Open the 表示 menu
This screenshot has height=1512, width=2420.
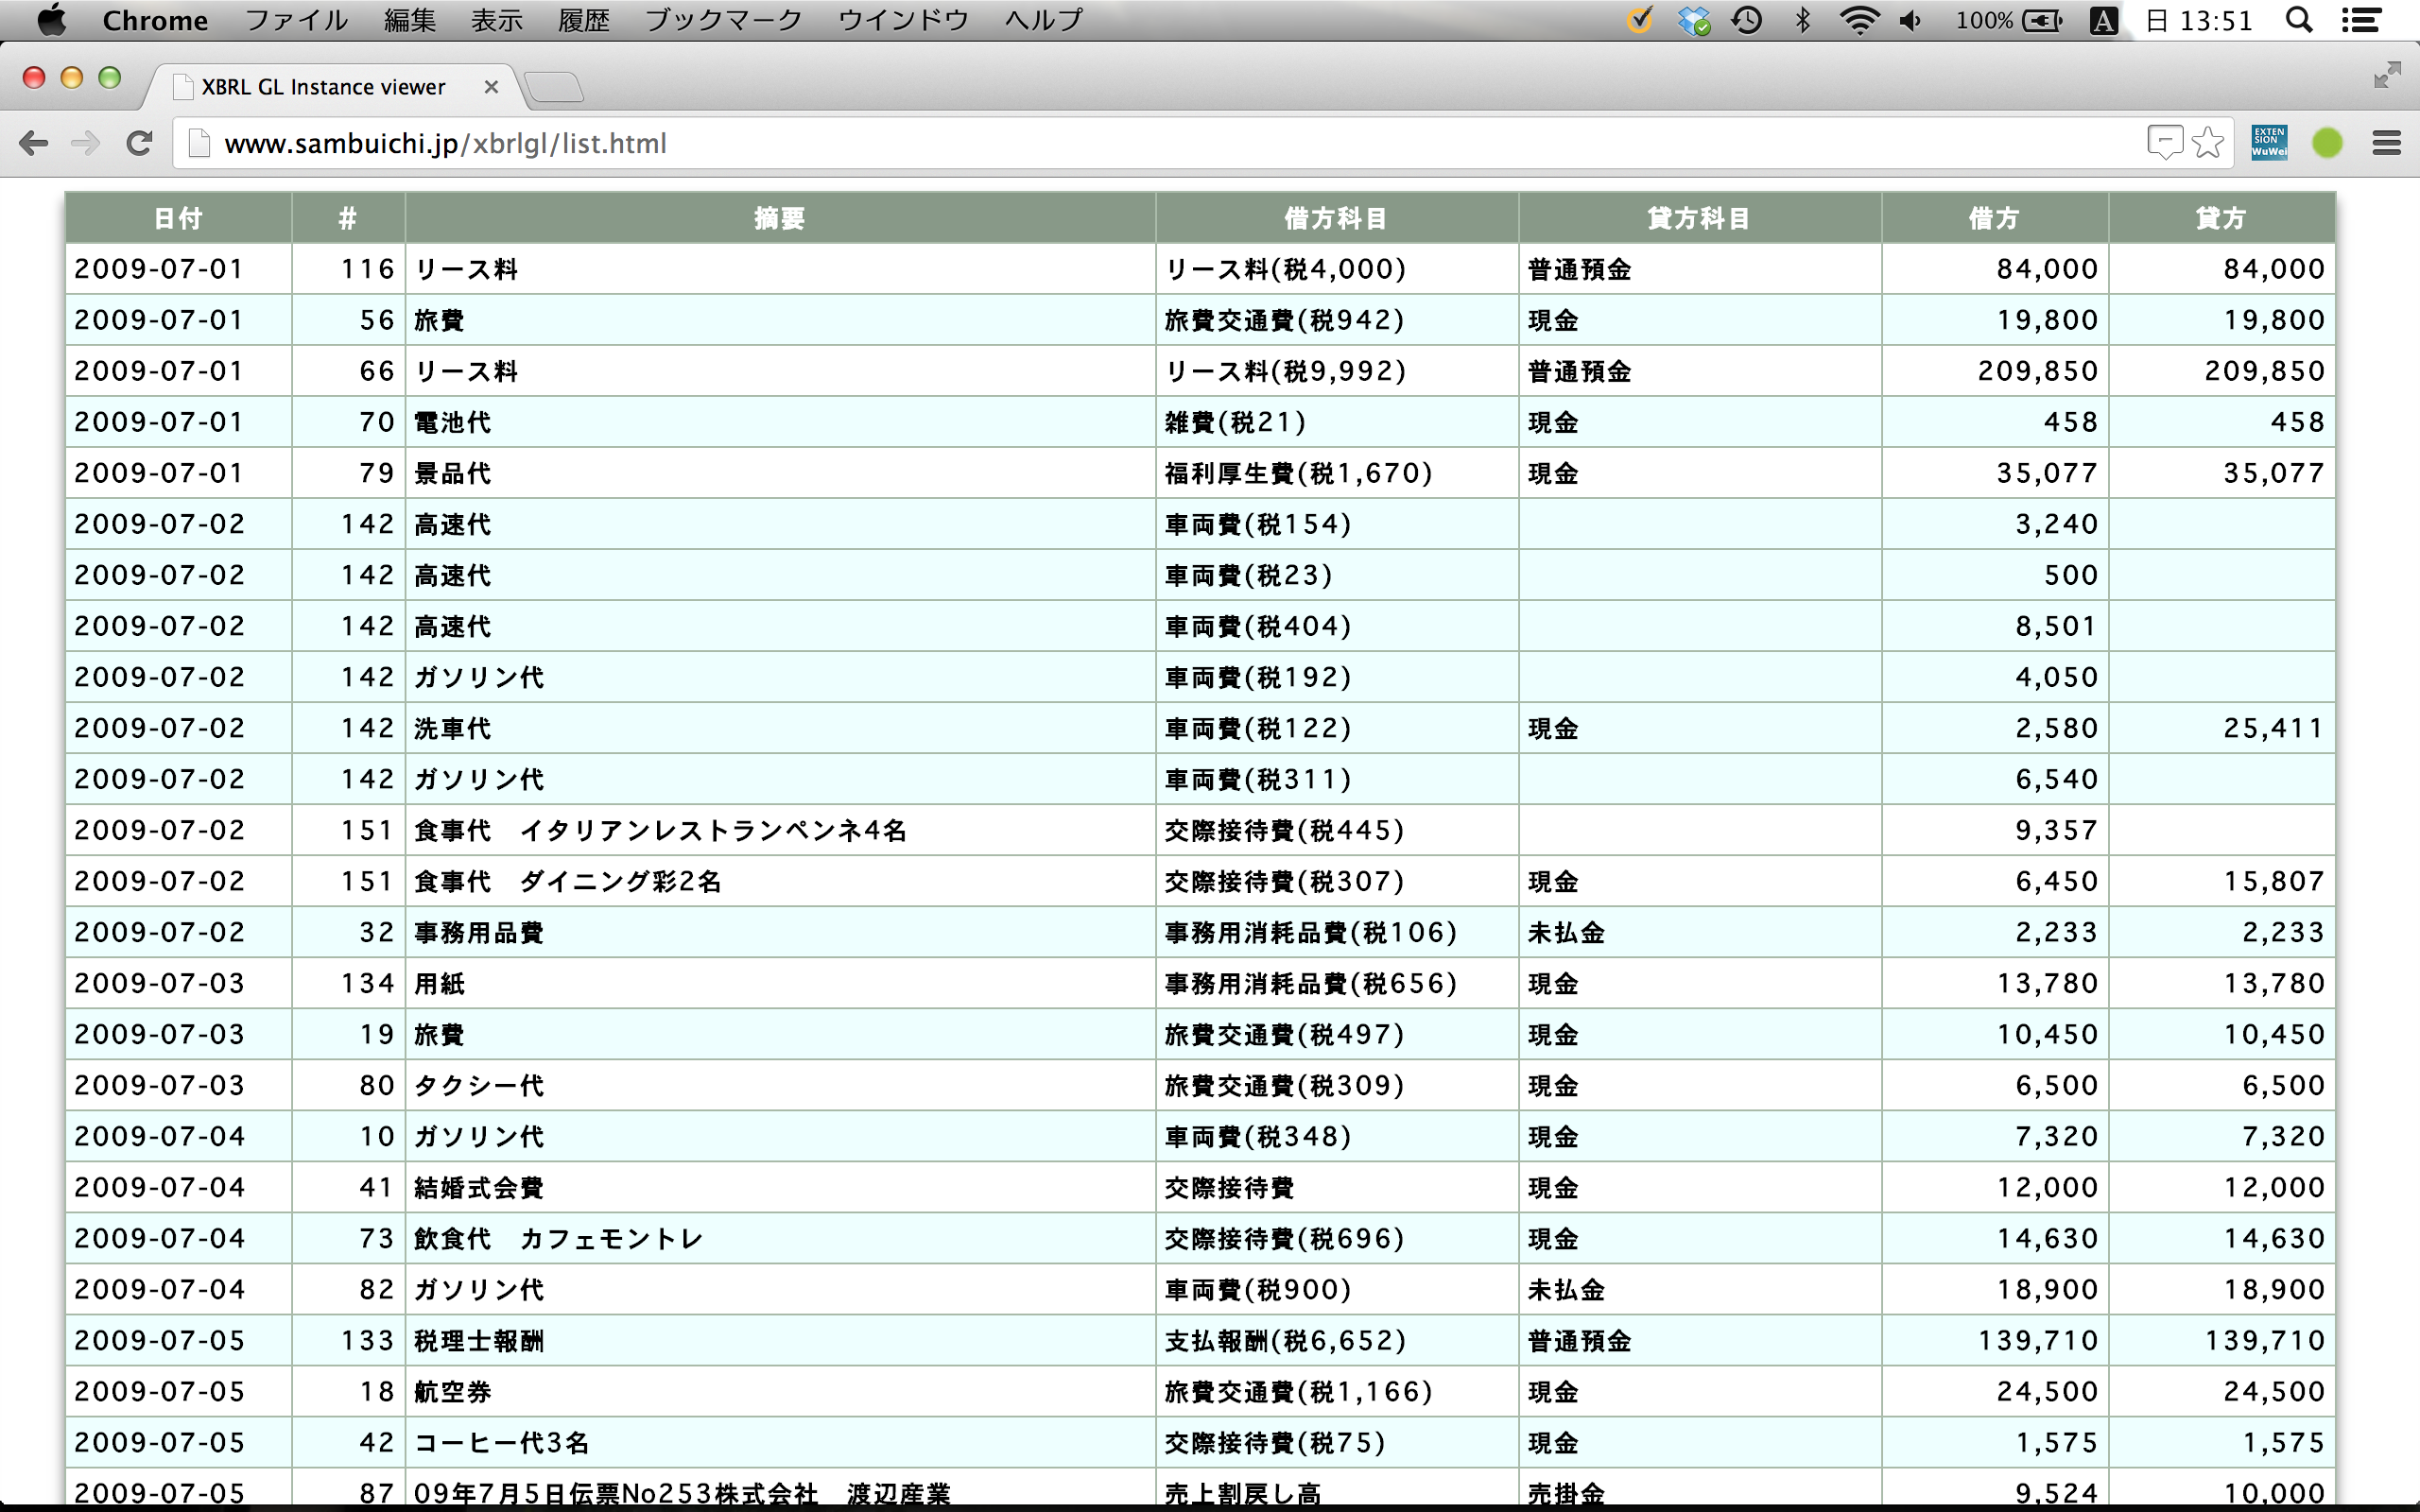(x=497, y=20)
